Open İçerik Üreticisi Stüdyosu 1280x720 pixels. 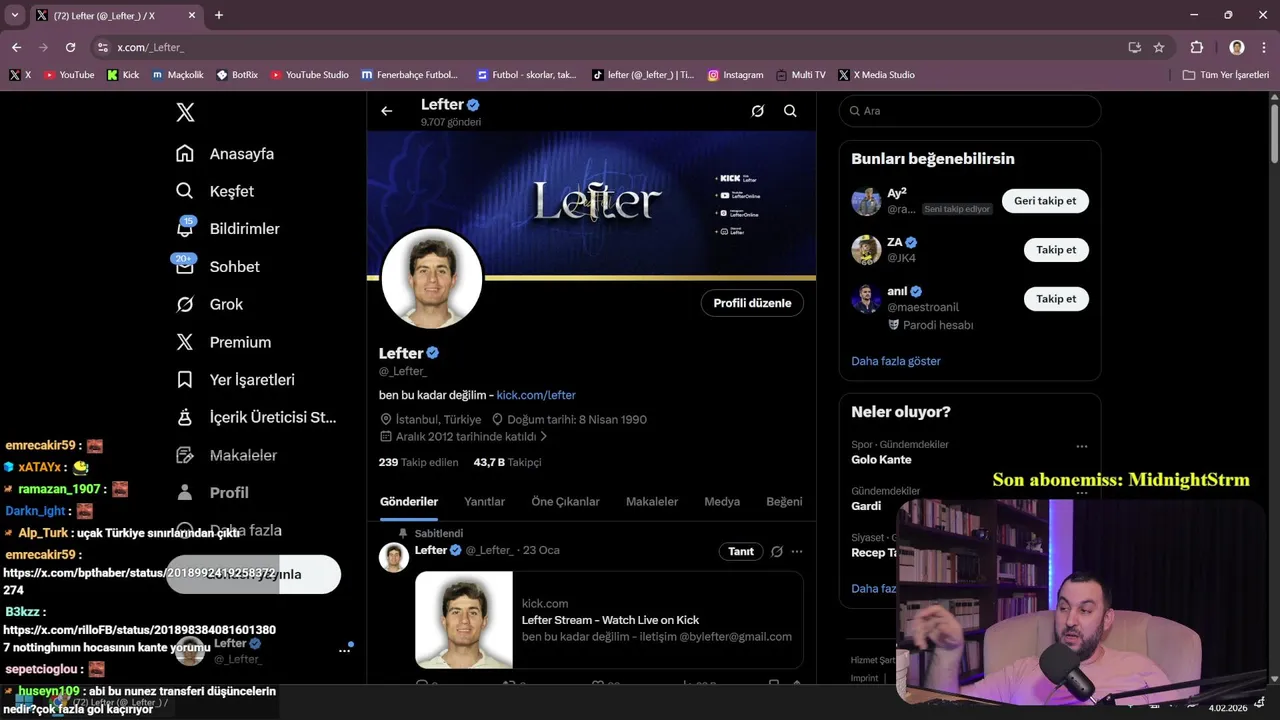(256, 417)
